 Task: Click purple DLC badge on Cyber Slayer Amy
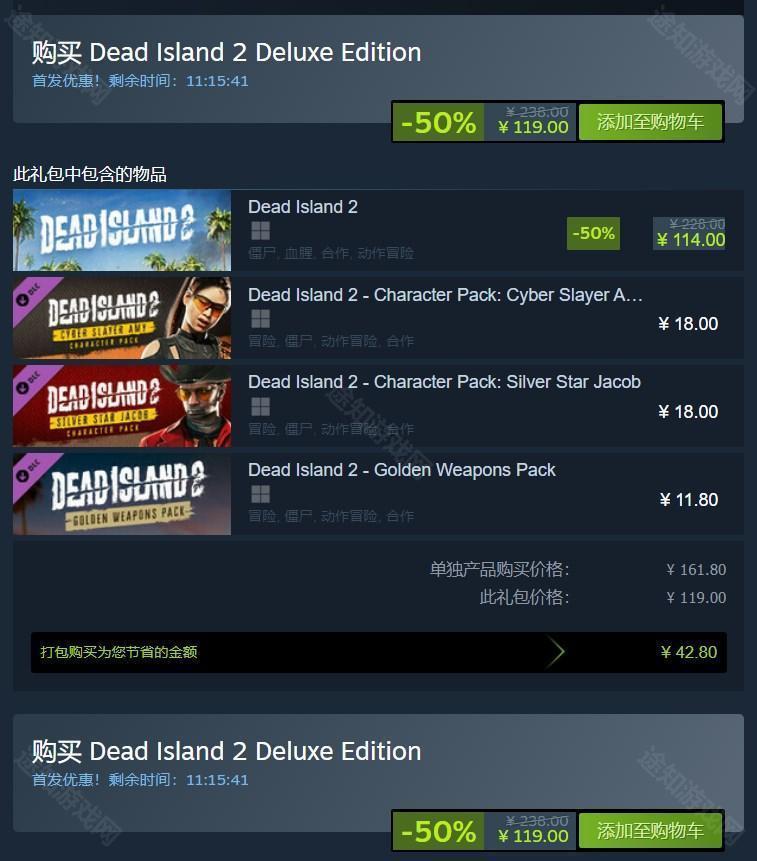pos(30,295)
